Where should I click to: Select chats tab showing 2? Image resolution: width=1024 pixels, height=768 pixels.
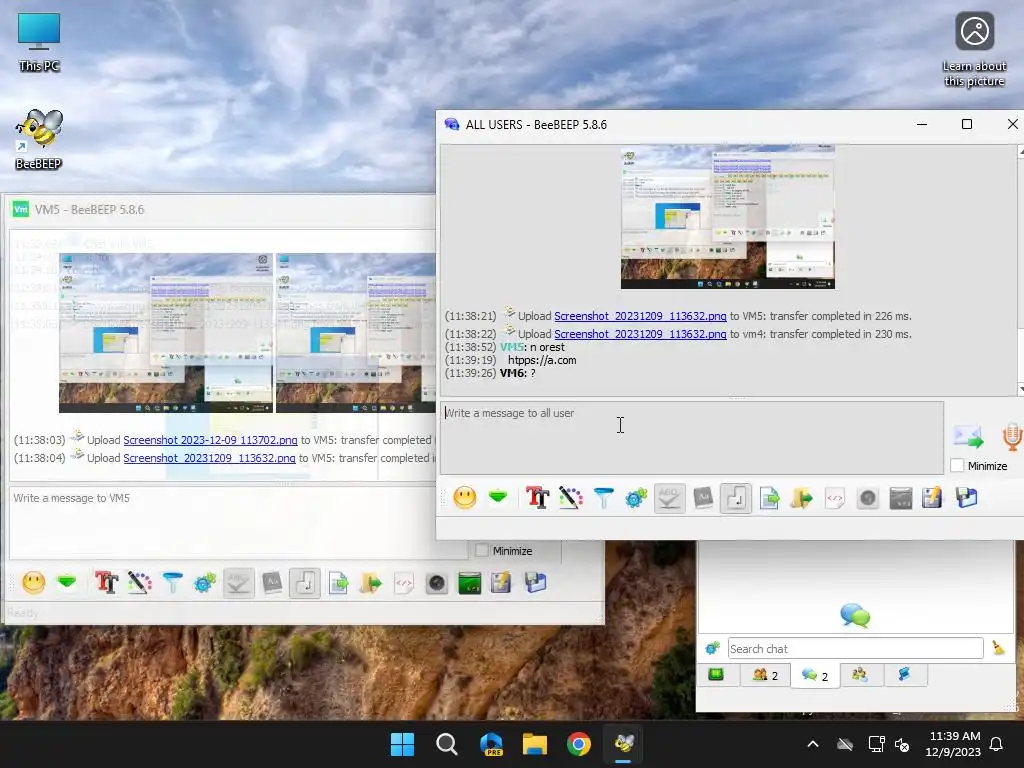(x=815, y=676)
